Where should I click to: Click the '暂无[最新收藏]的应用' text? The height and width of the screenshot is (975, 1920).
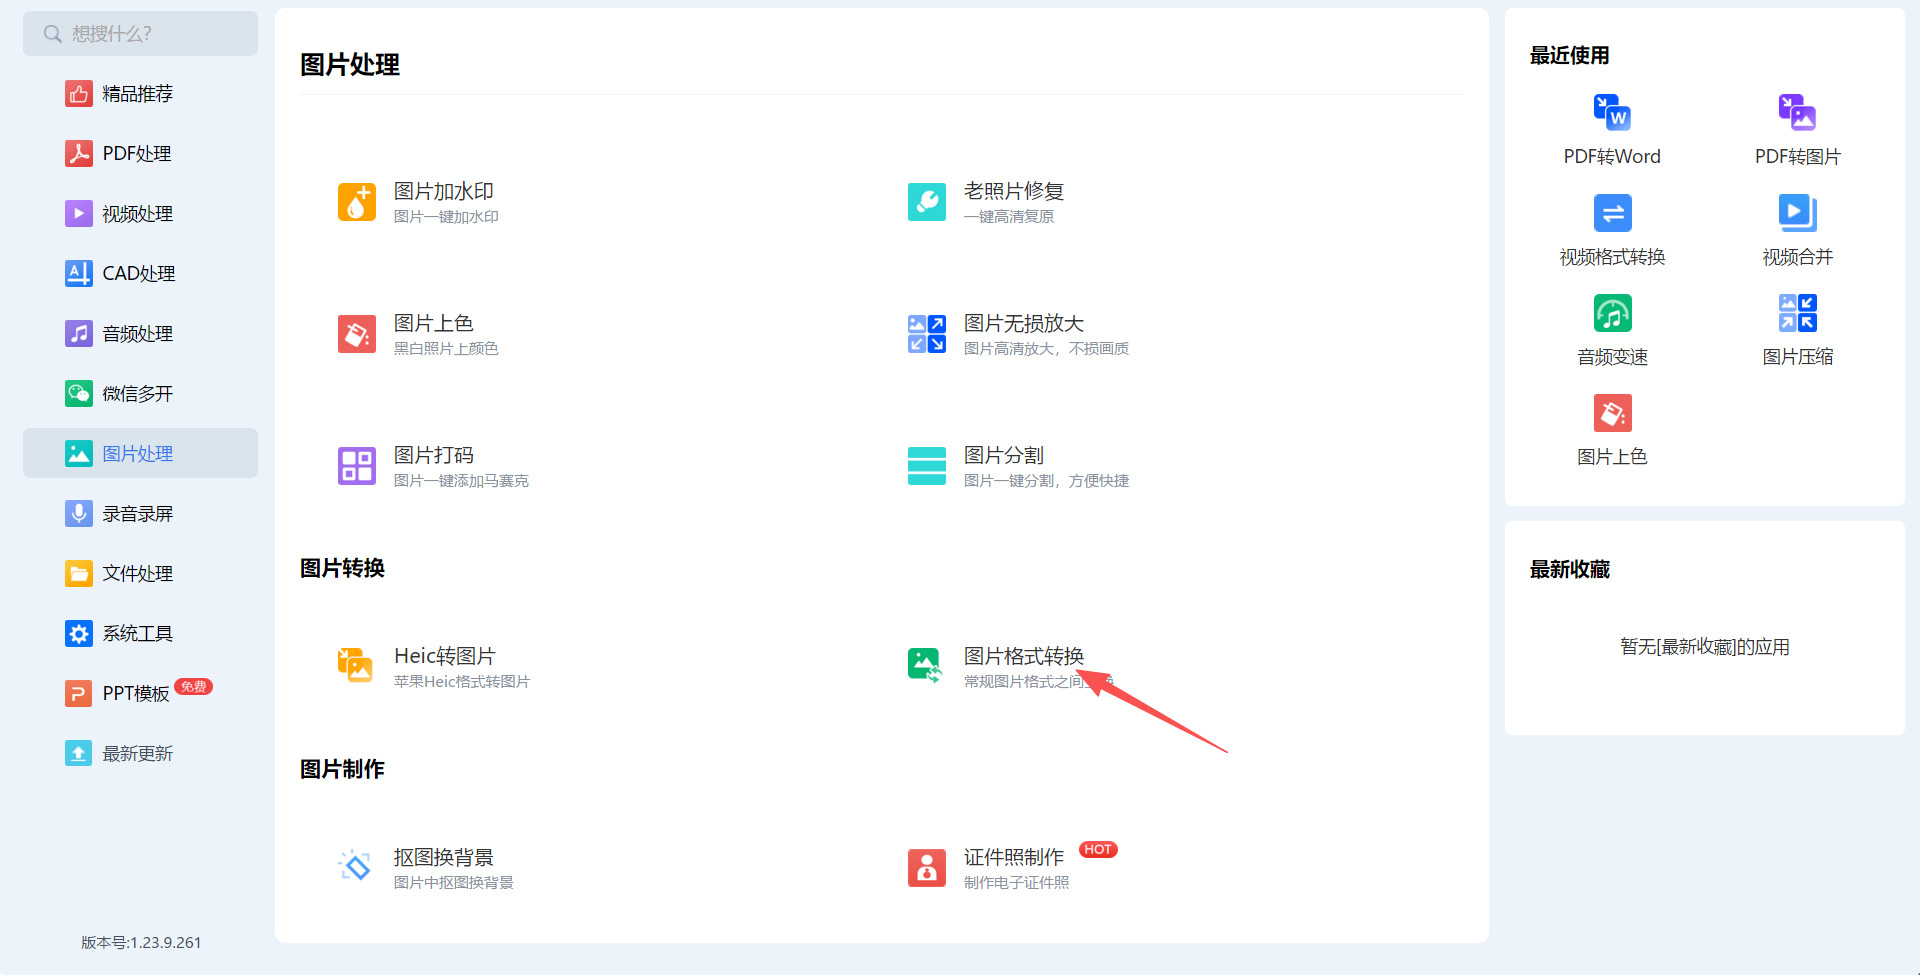tap(1705, 647)
